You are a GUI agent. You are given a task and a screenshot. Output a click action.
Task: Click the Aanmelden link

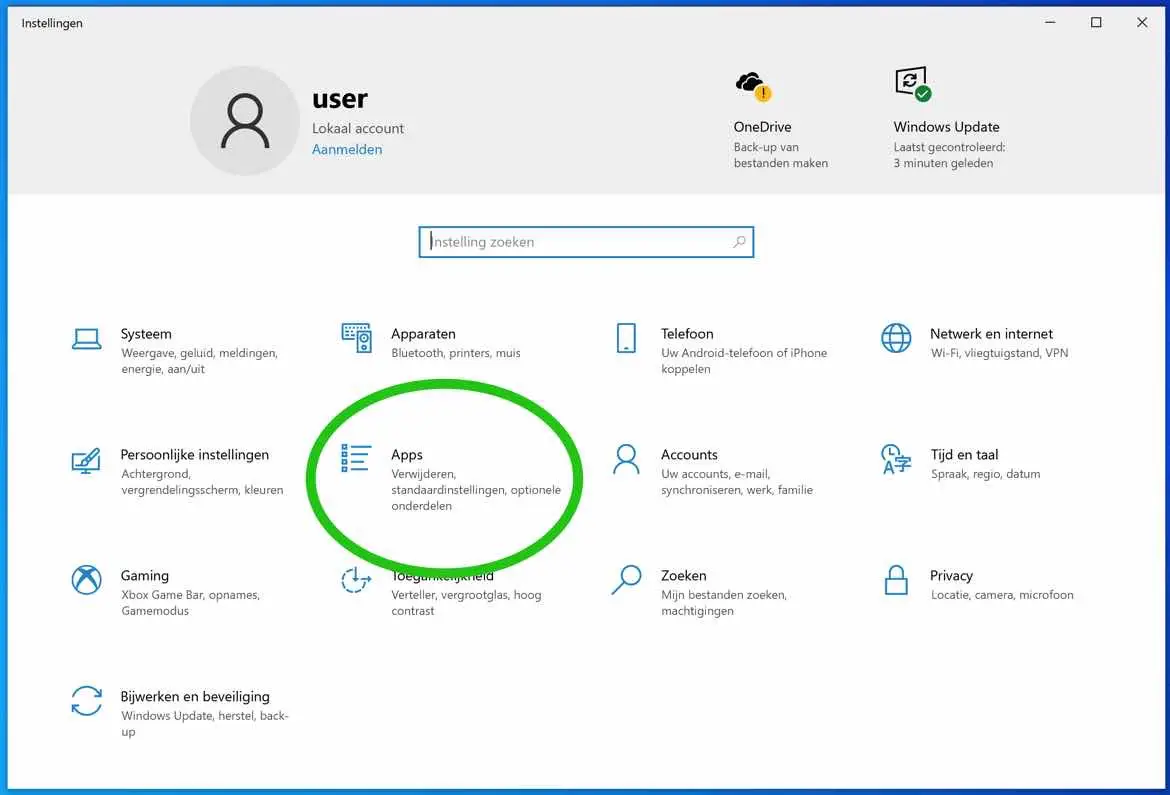(x=347, y=149)
